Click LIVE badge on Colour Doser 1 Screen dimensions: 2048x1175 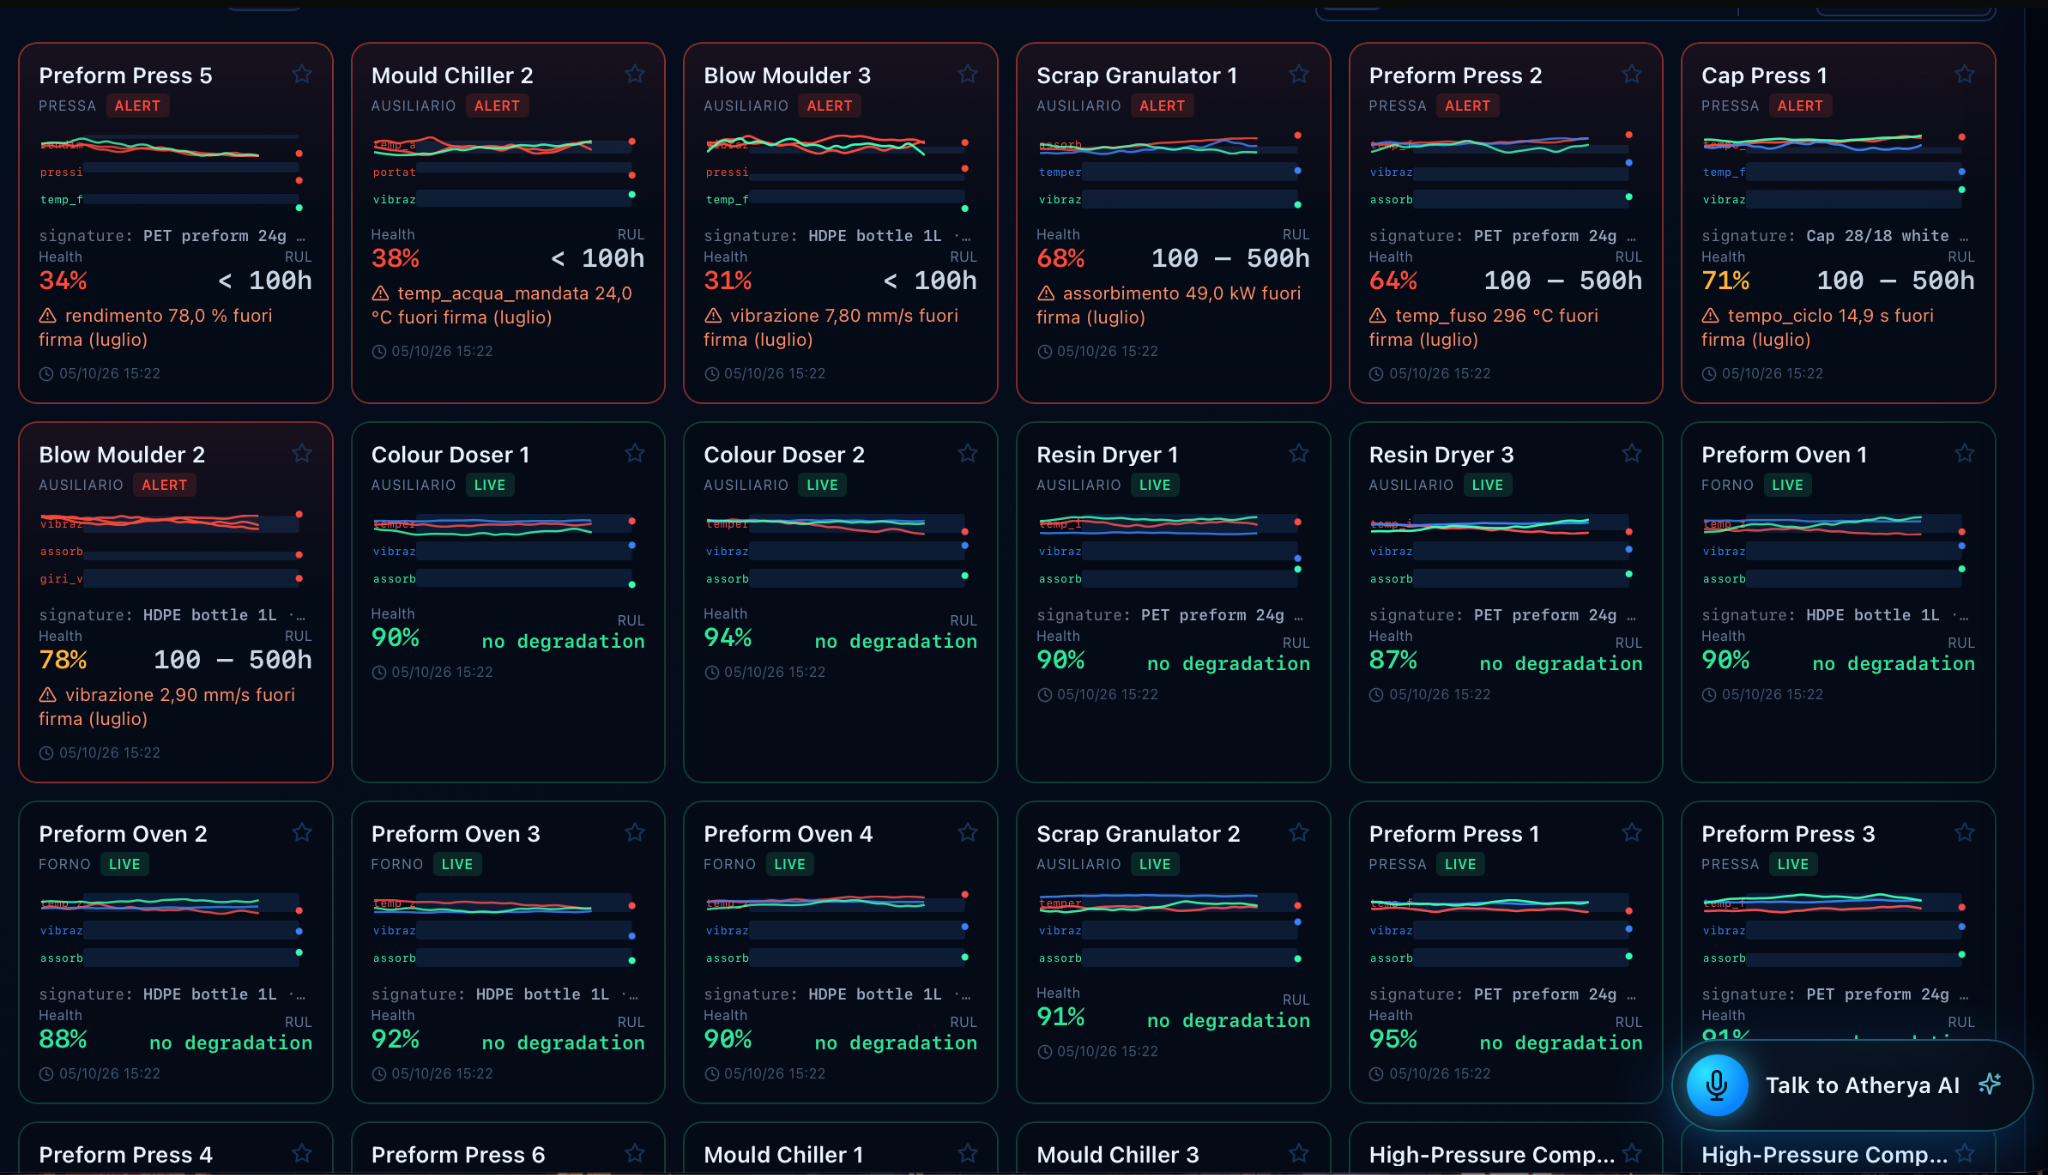[490, 485]
